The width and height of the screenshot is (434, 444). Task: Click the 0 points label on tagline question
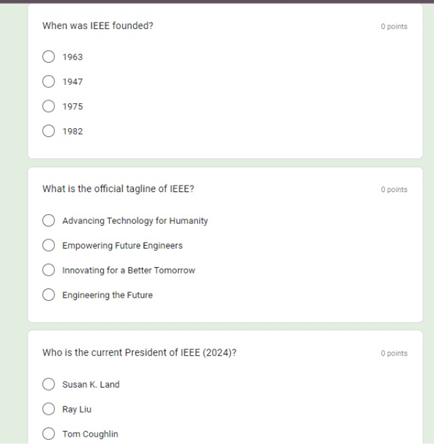click(394, 190)
